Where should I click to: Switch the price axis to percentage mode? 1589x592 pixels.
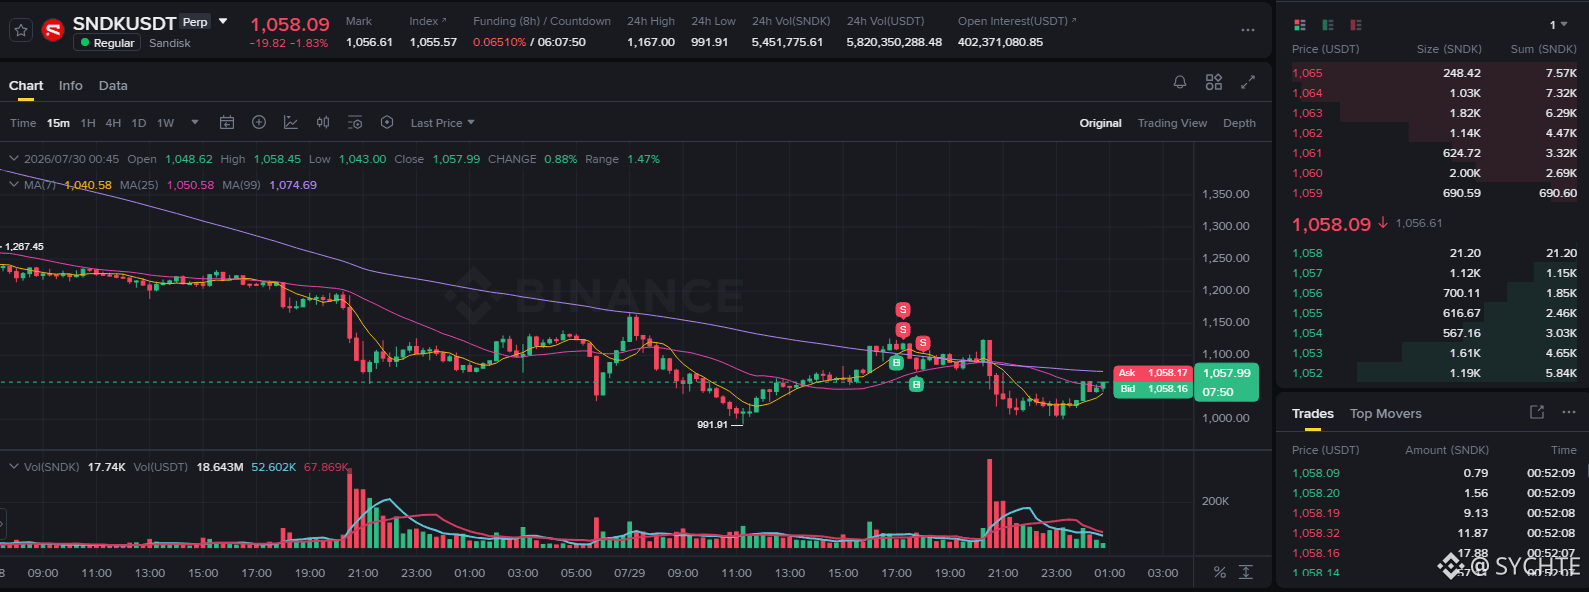1220,572
